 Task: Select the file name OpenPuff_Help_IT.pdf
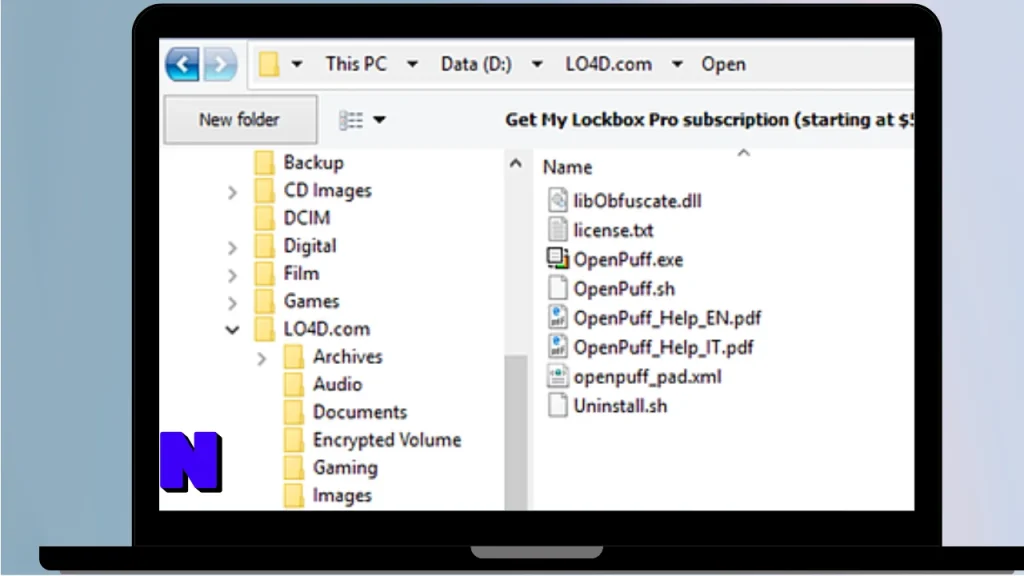click(664, 347)
